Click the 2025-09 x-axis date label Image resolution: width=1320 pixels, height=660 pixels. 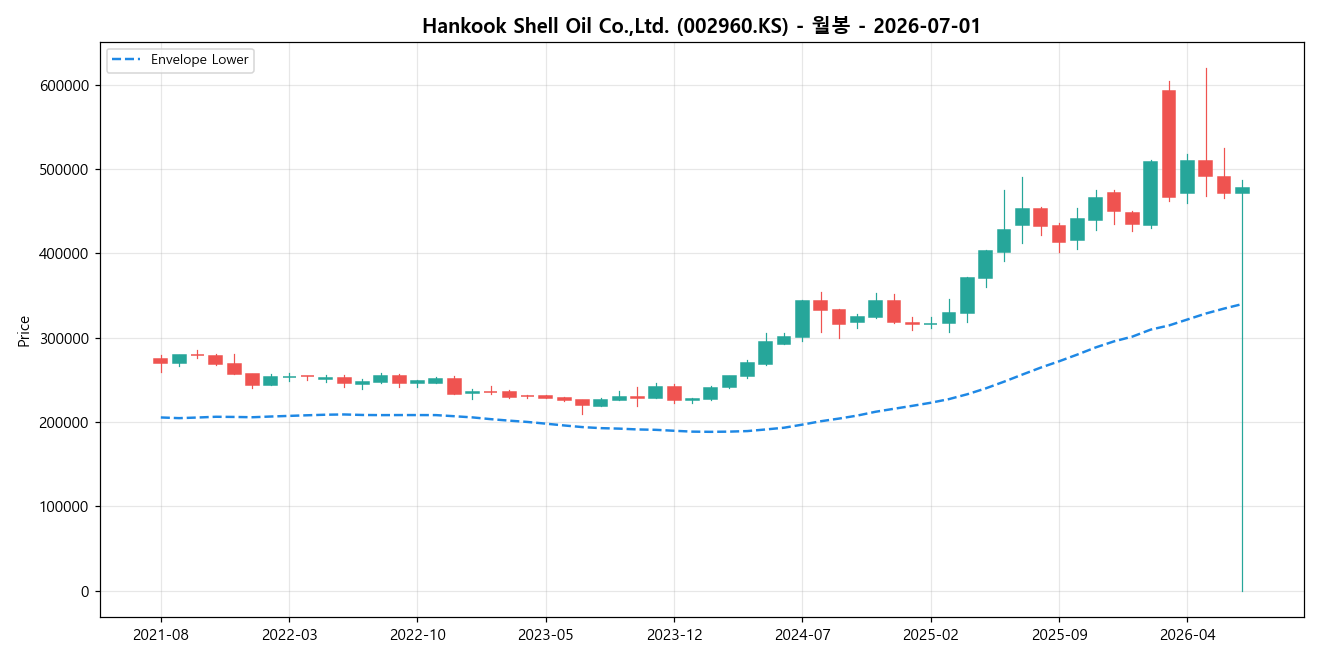tap(1059, 635)
